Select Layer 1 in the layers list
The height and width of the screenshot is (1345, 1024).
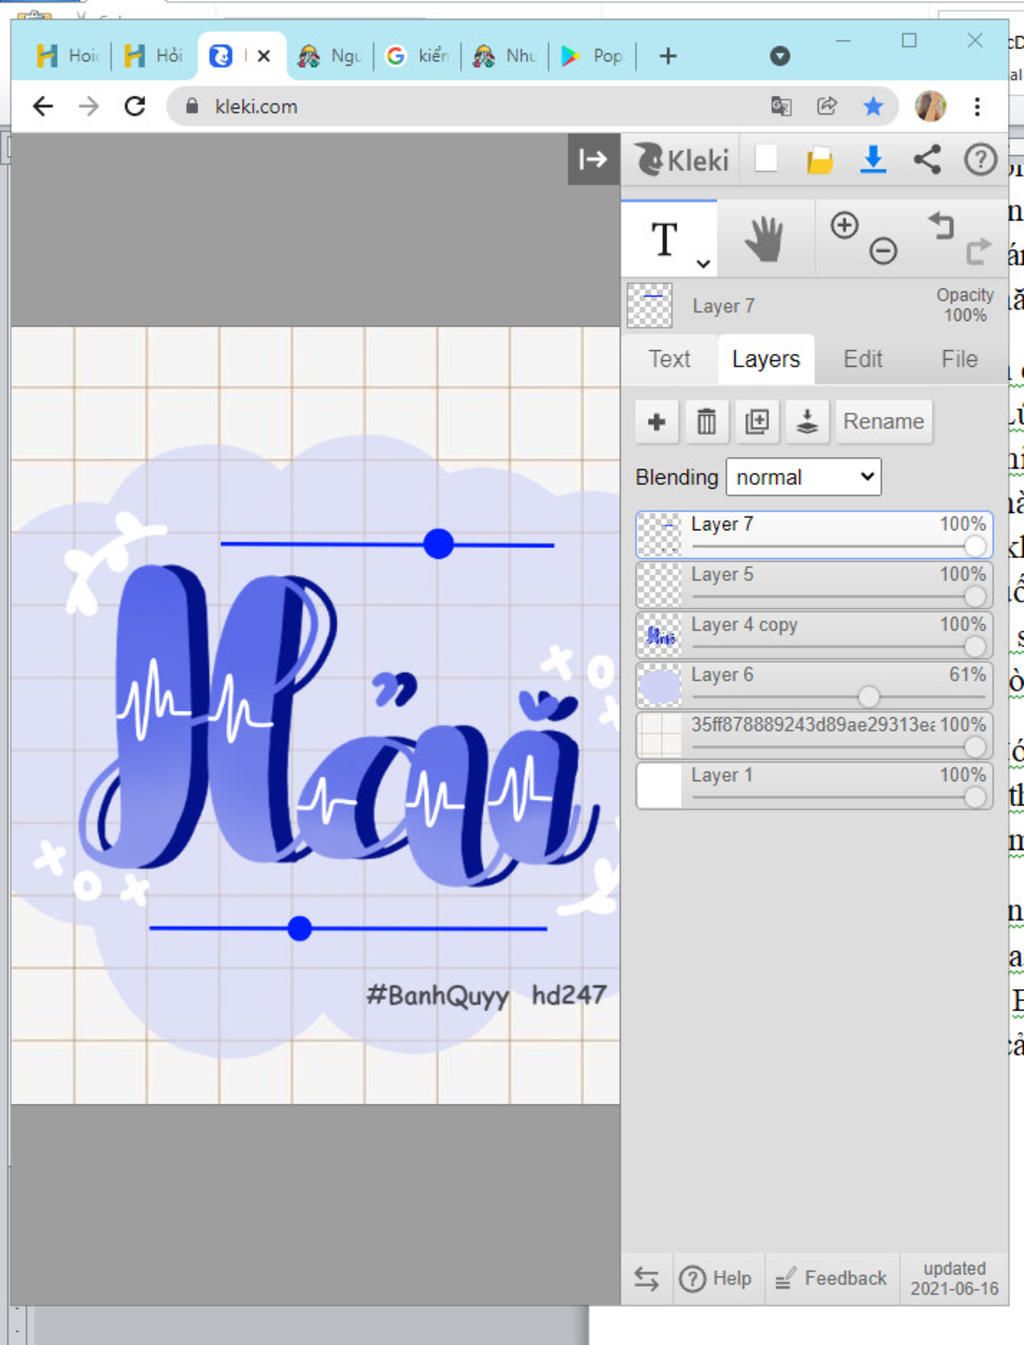(x=814, y=785)
